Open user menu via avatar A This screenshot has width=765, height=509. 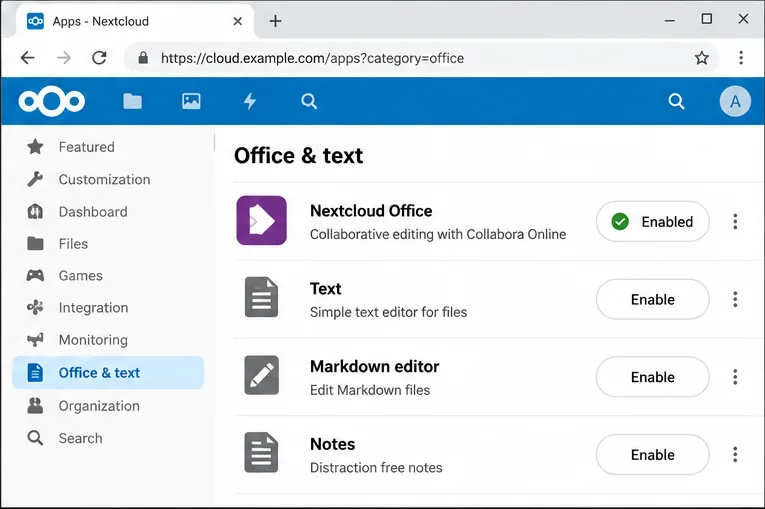[735, 102]
